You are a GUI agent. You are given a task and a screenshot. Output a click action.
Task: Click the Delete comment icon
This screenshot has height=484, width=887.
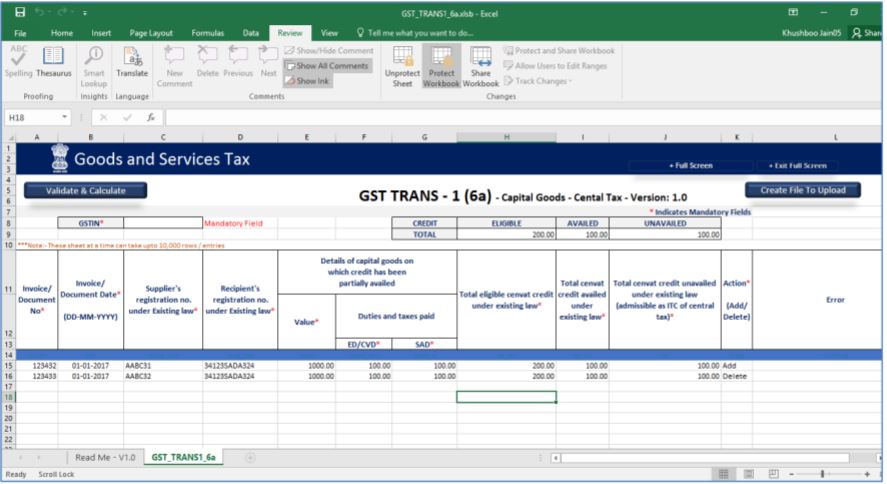[x=208, y=61]
